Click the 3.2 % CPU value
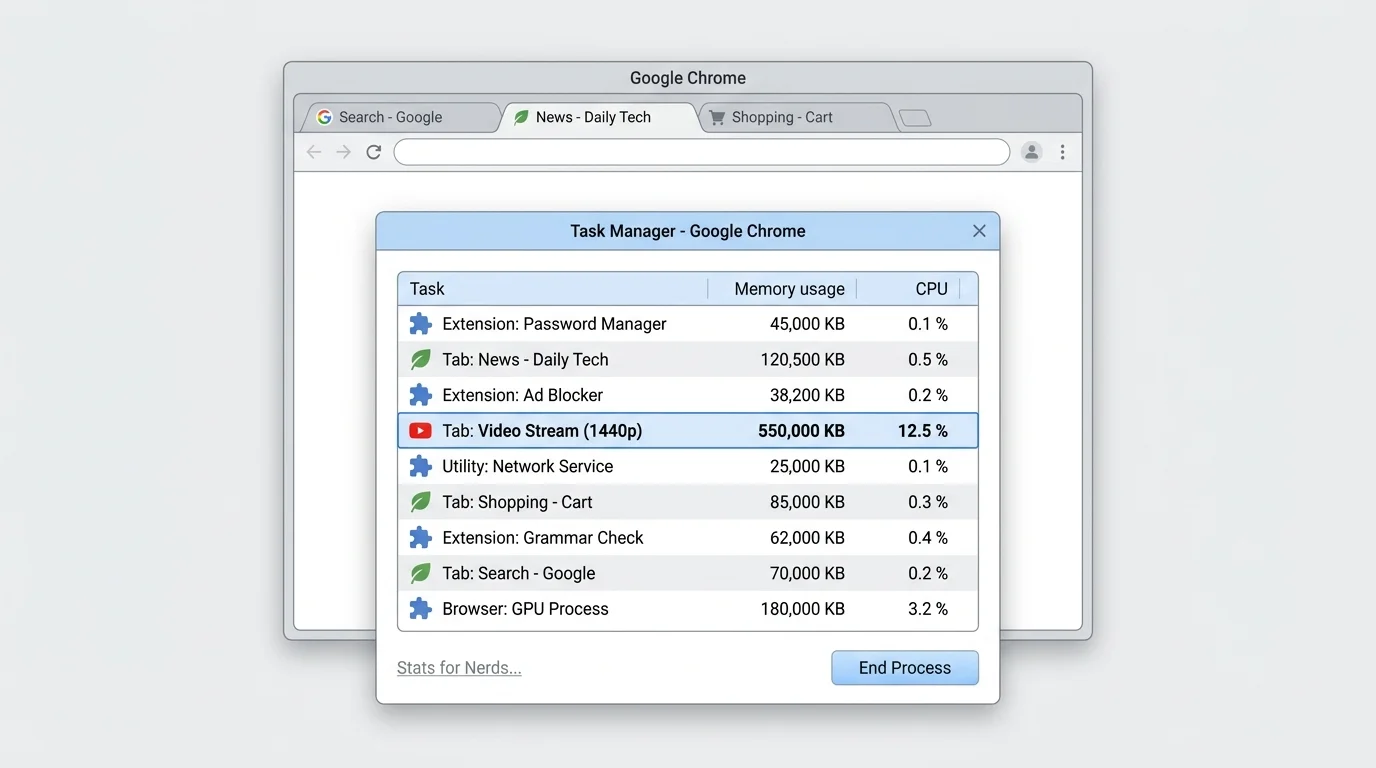 pyautogui.click(x=928, y=609)
